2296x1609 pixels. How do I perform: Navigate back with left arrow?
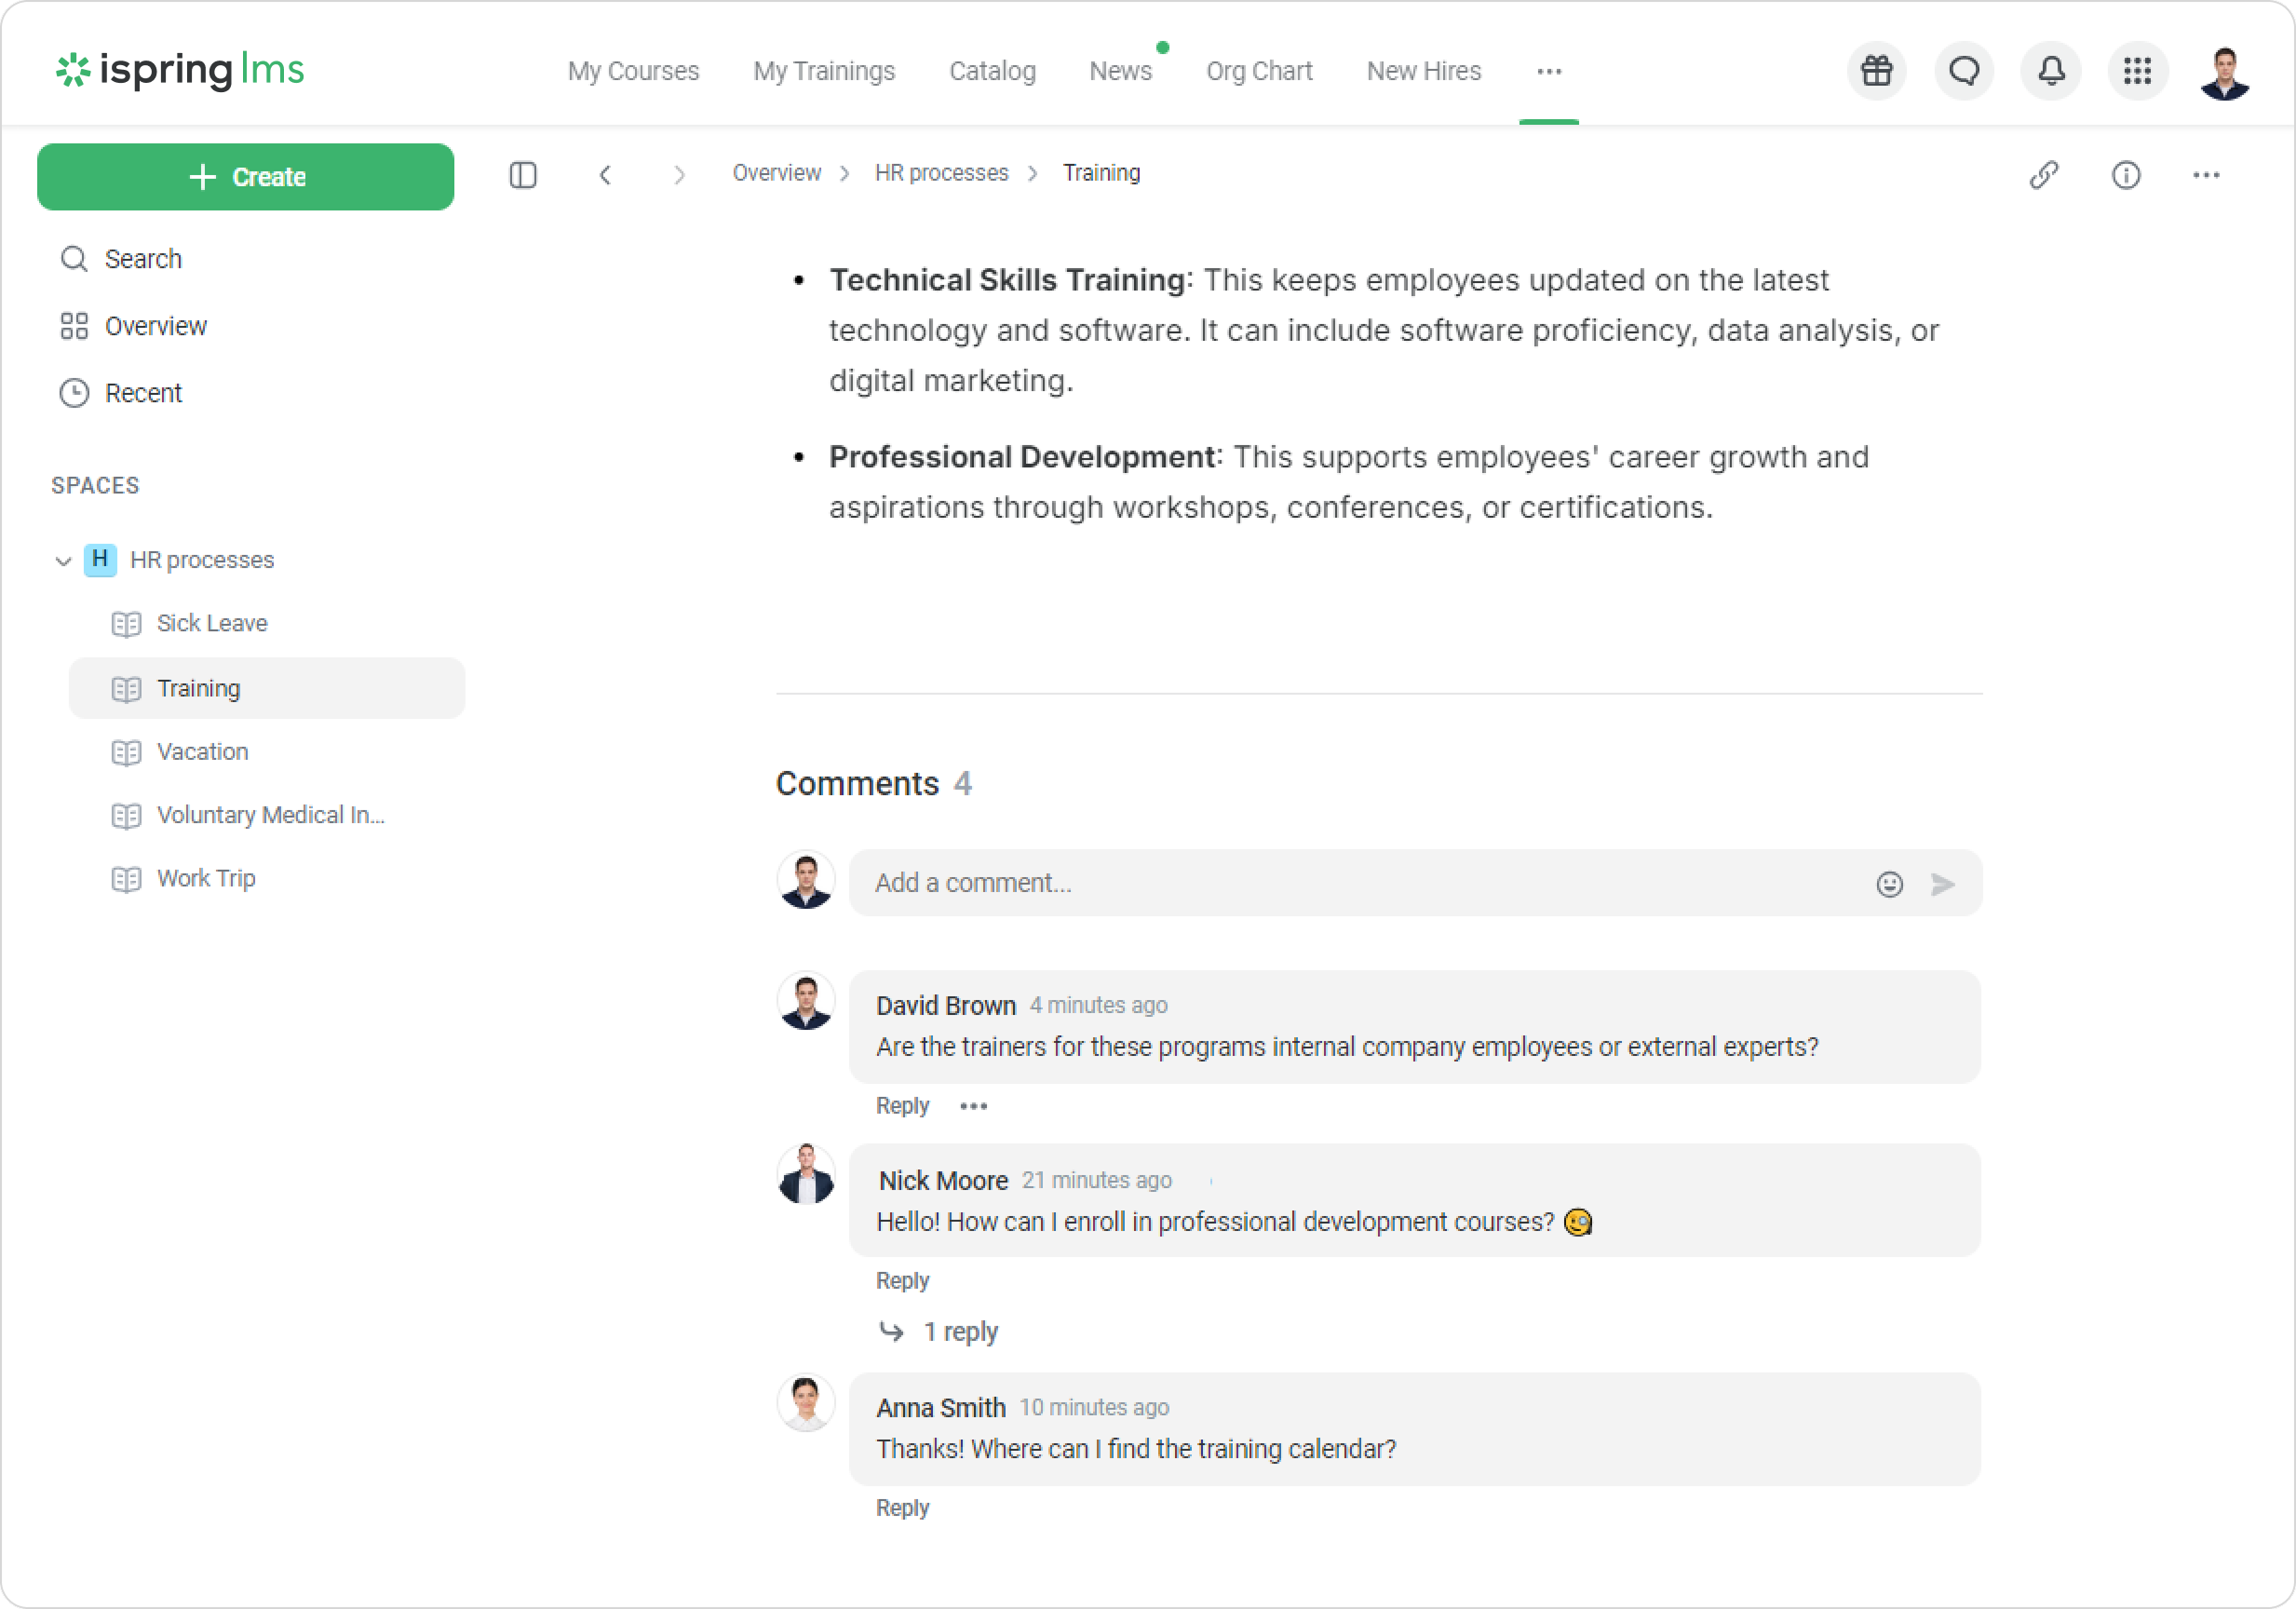point(605,175)
